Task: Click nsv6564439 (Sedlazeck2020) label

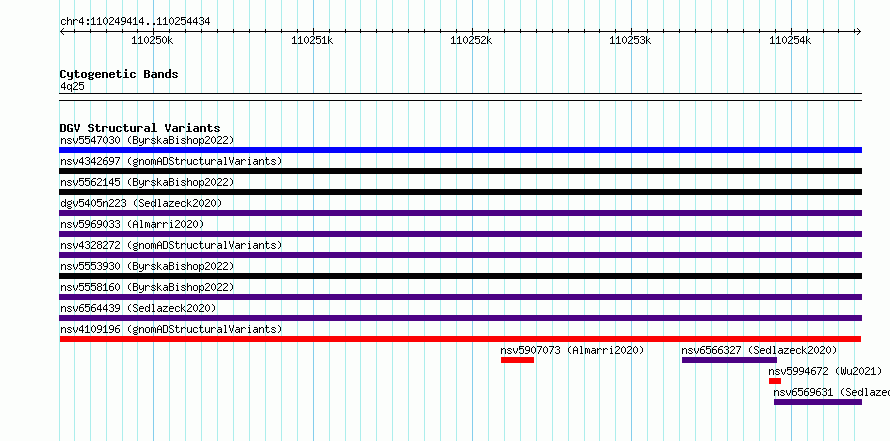Action: point(138,308)
